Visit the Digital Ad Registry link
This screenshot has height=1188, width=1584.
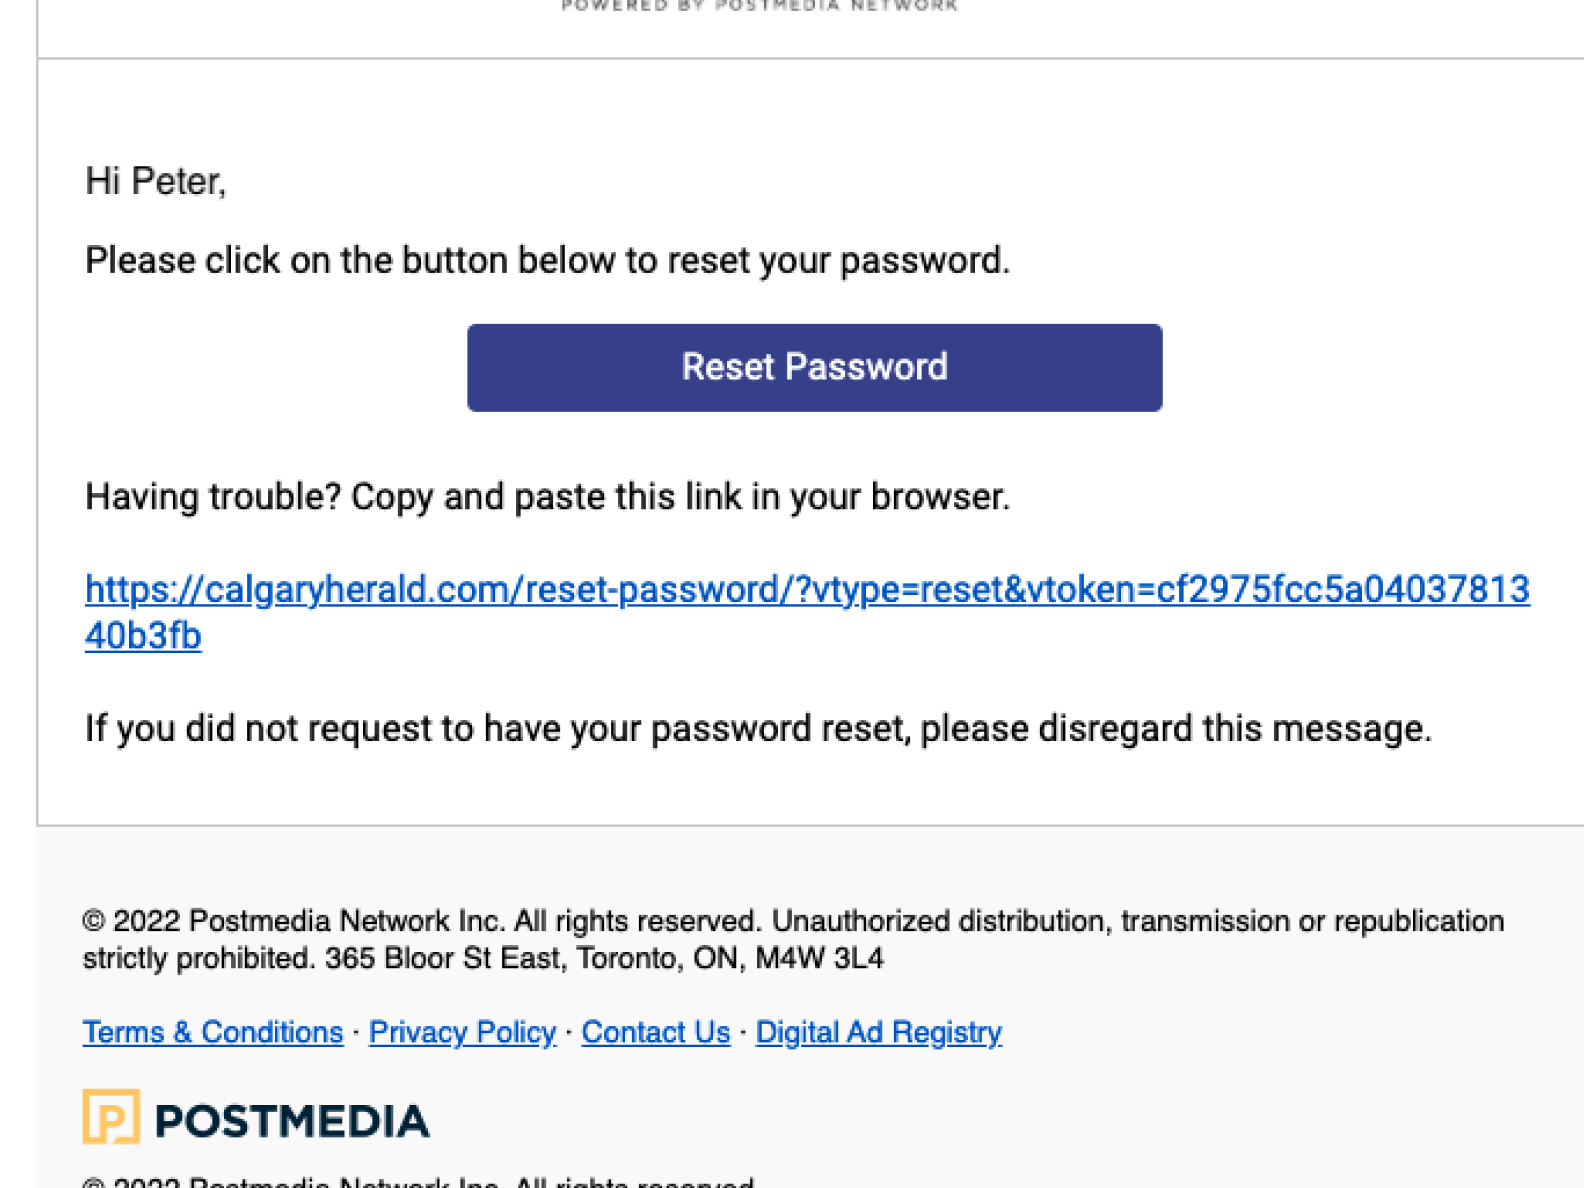point(878,1032)
